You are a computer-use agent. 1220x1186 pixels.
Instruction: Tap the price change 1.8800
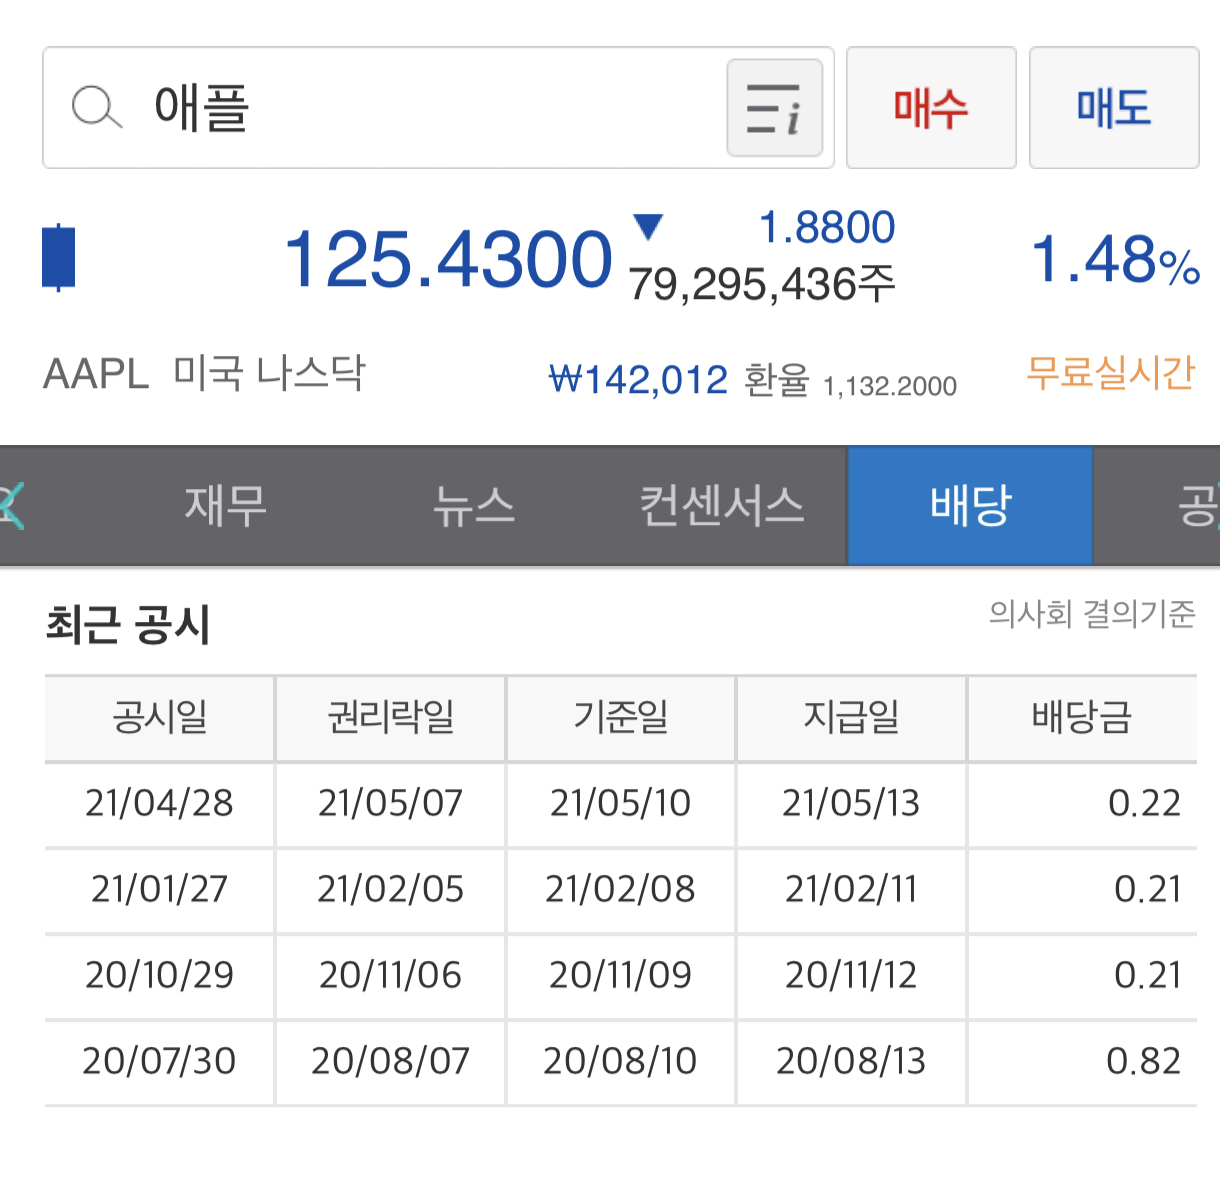(827, 227)
